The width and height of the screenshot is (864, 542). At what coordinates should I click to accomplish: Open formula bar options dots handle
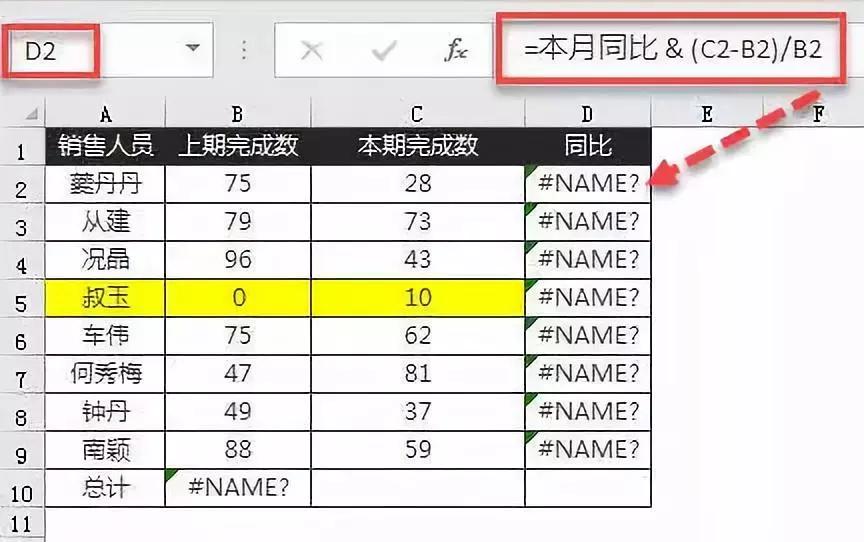(x=244, y=50)
